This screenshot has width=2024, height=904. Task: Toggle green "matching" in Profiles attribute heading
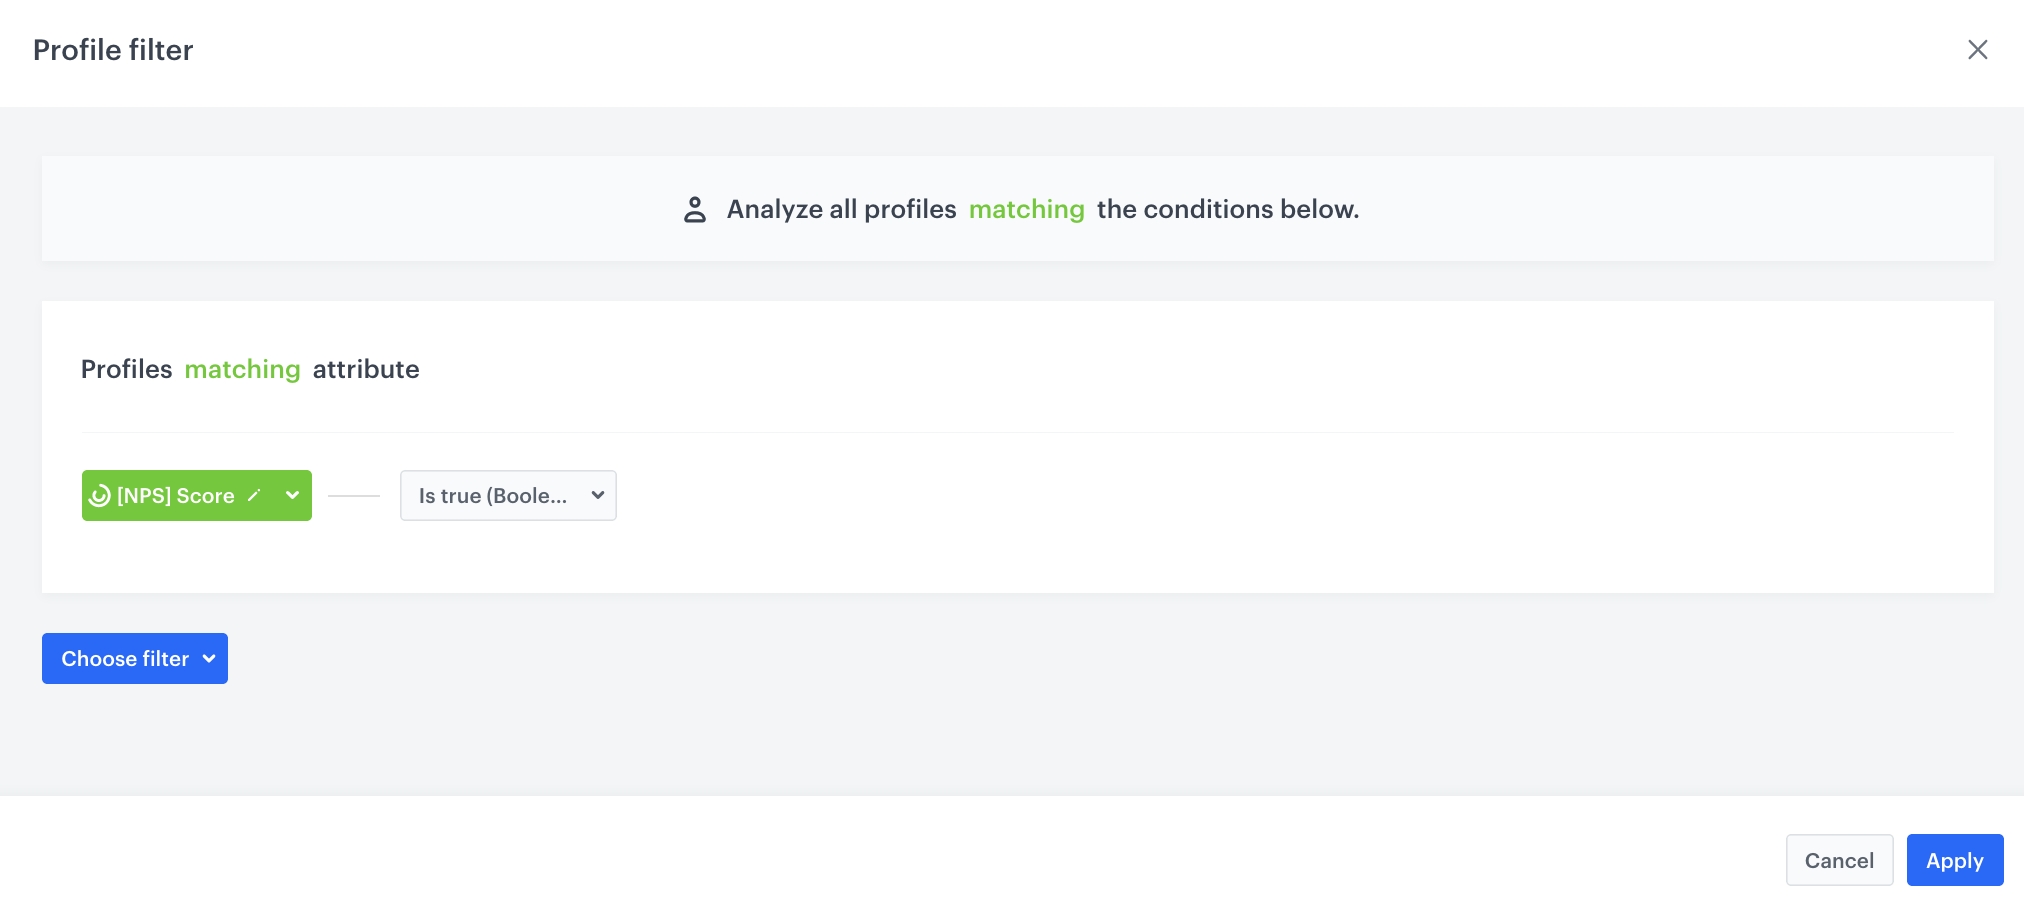[242, 369]
